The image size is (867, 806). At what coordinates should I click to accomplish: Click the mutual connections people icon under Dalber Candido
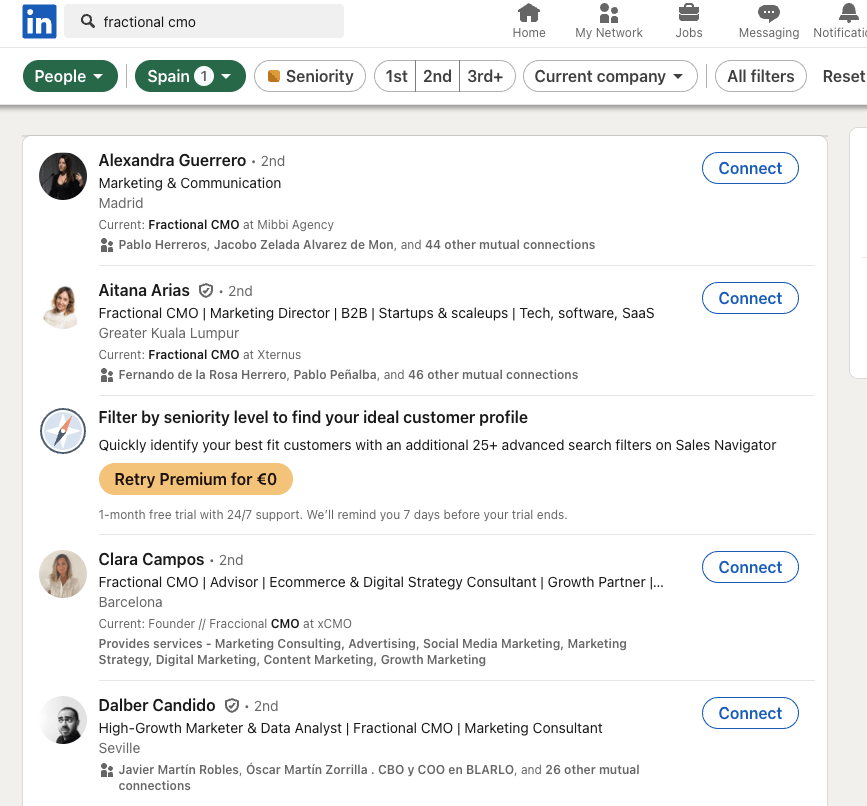(105, 770)
